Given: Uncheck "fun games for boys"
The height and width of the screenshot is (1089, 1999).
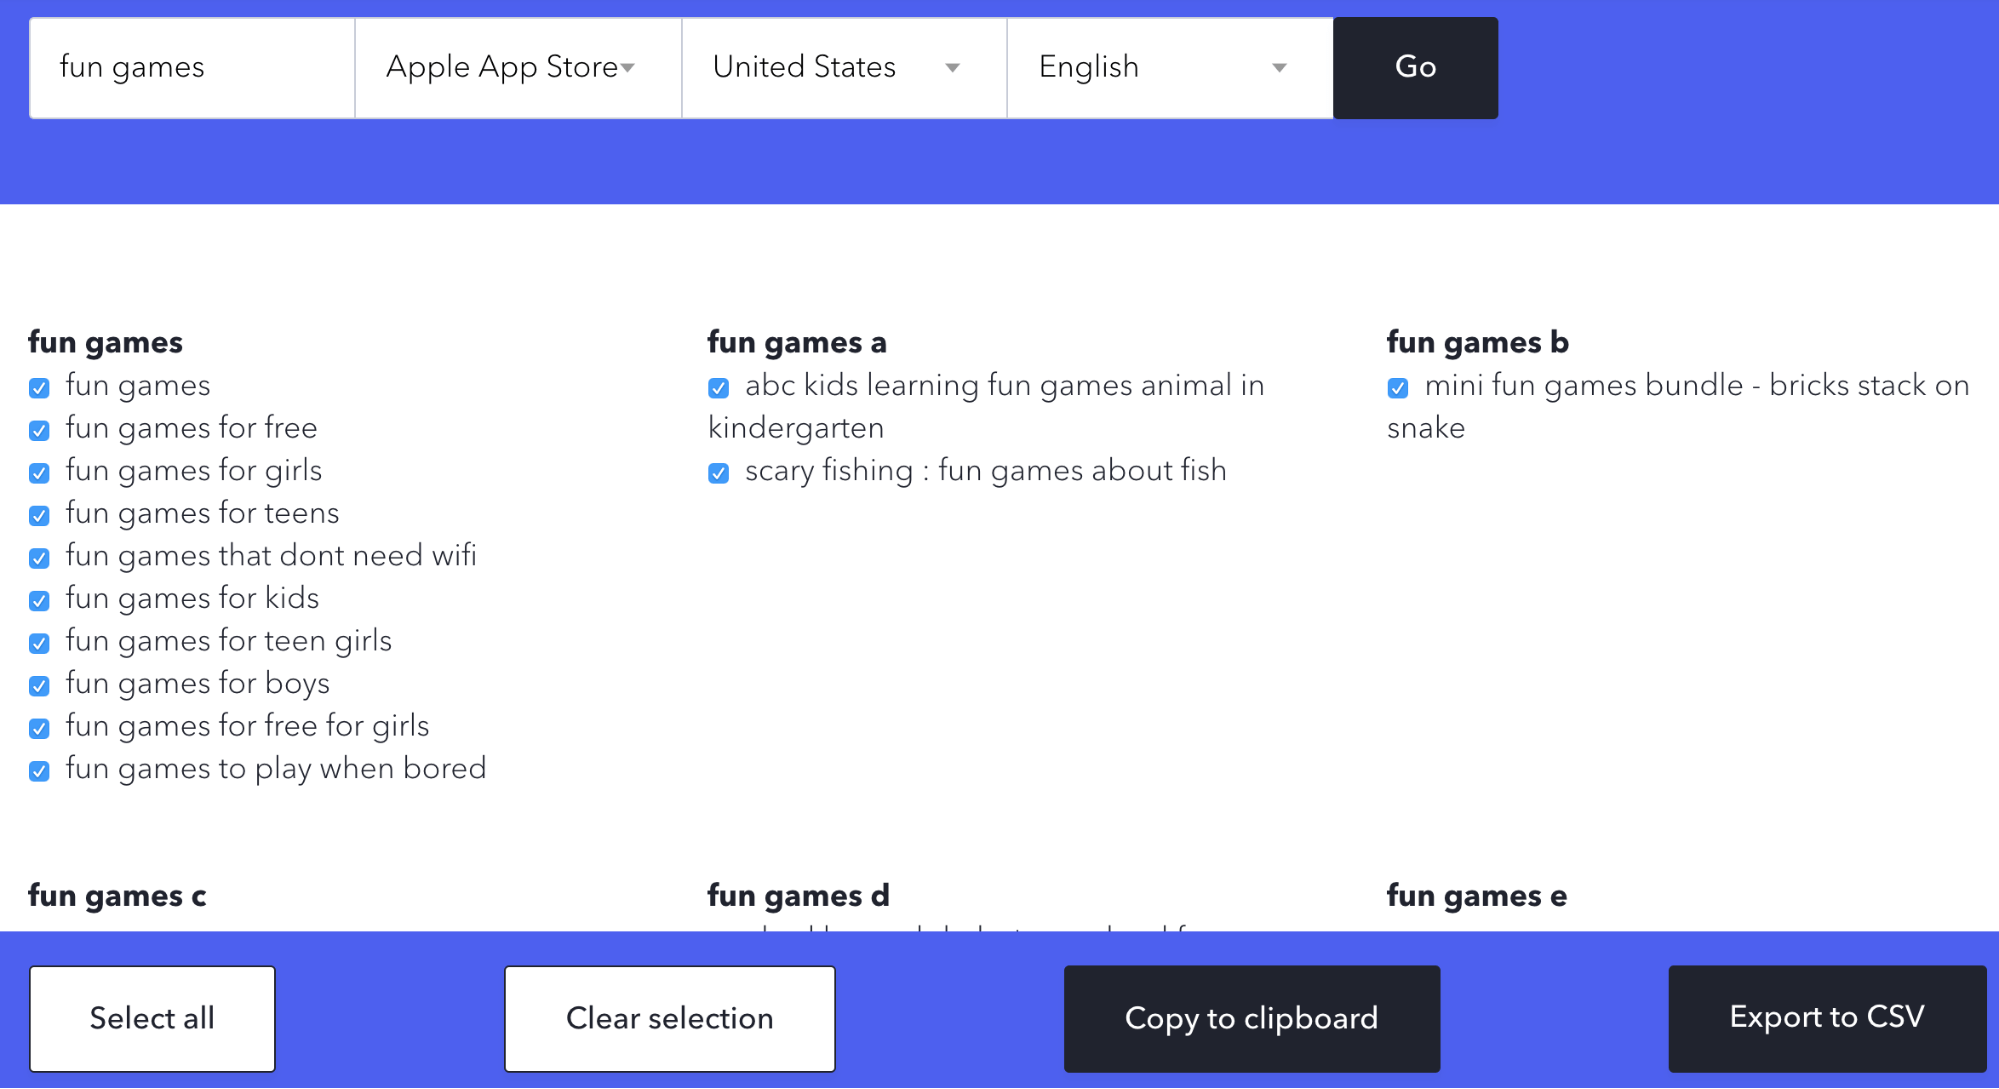Looking at the screenshot, I should pos(39,686).
